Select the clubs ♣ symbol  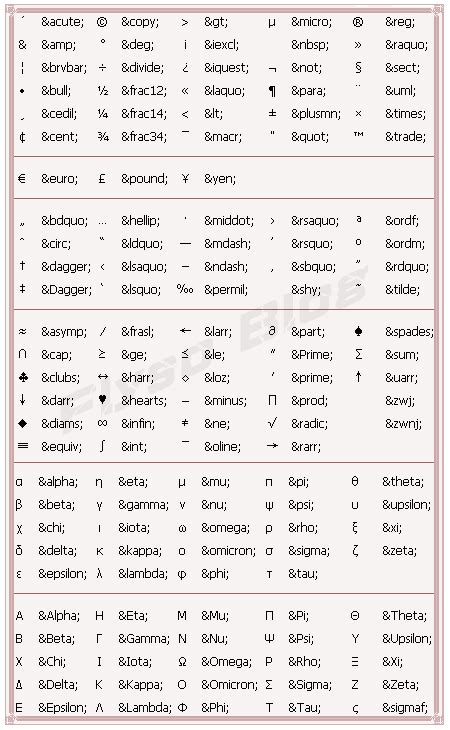click(22, 378)
